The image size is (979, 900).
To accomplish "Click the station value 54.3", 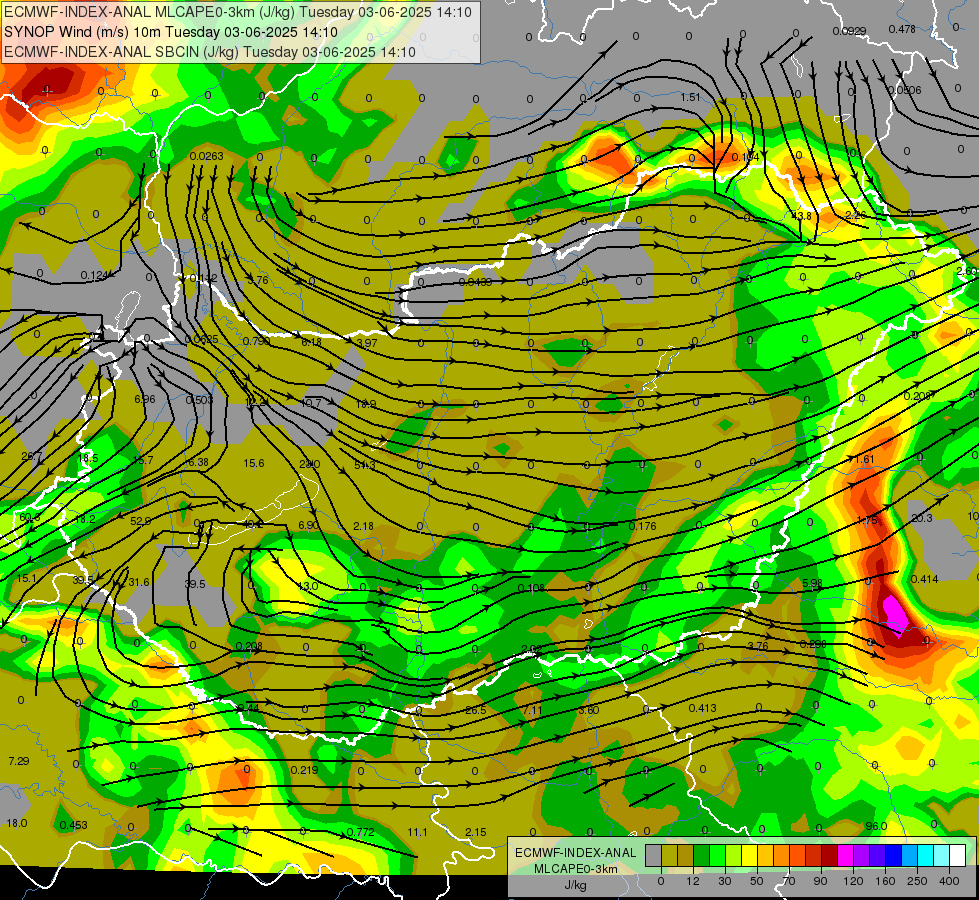I will 365,465.
